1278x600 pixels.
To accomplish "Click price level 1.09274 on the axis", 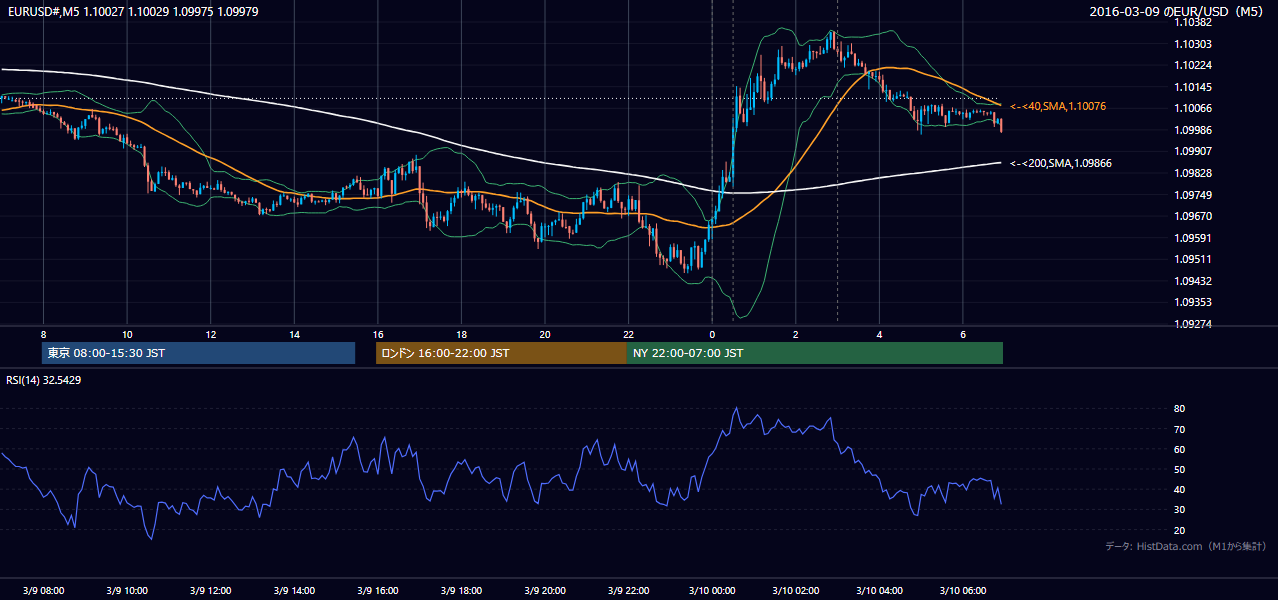I will click(1194, 324).
